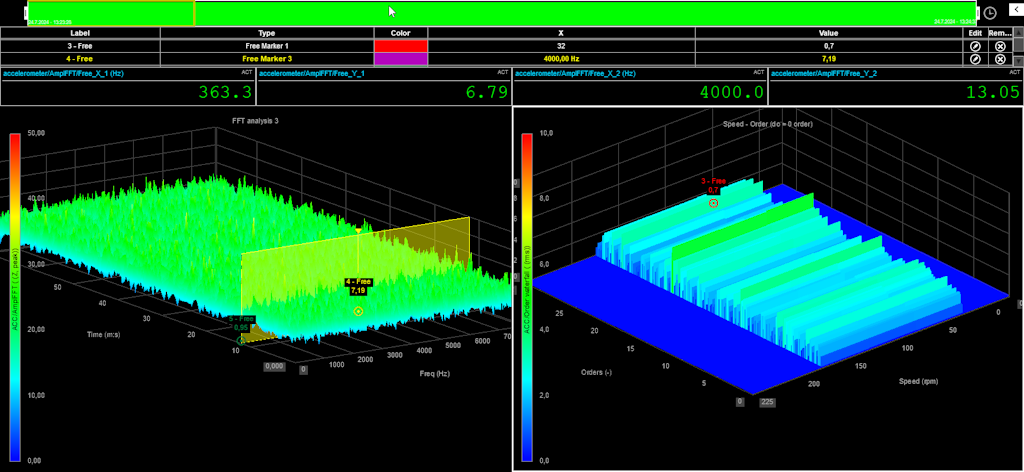The height and width of the screenshot is (472, 1024).
Task: Click the Free_X_1 (Hz) digital meter reading 363.3
Action: tap(128, 86)
